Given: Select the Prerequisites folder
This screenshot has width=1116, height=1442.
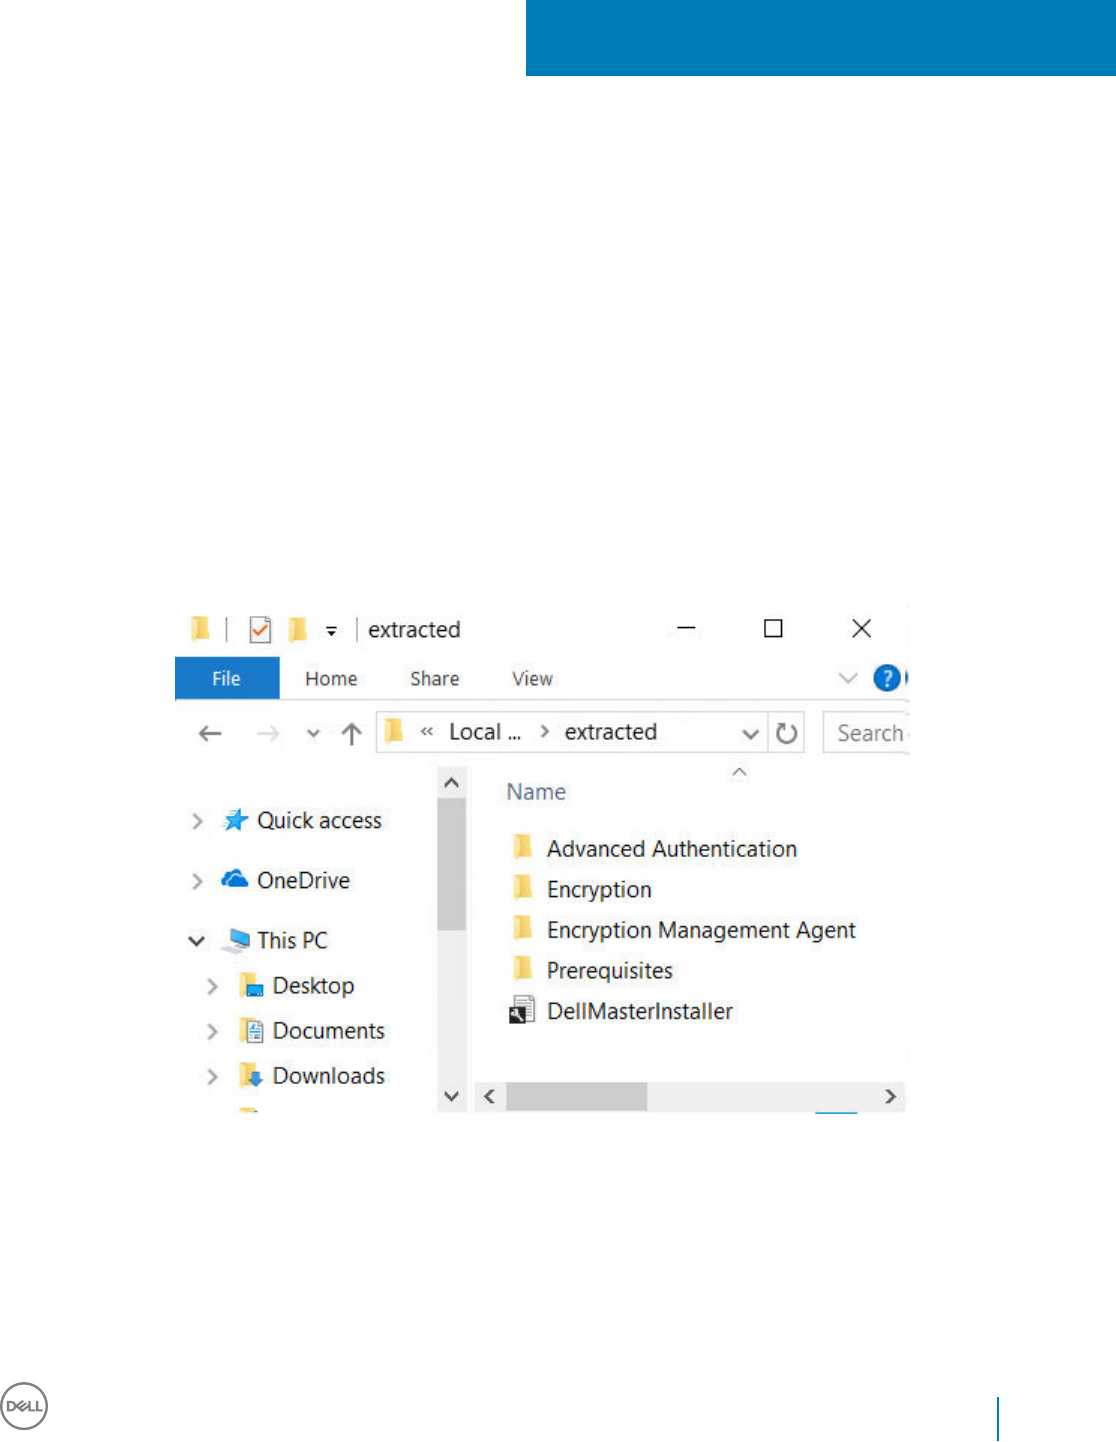Looking at the screenshot, I should tap(610, 971).
